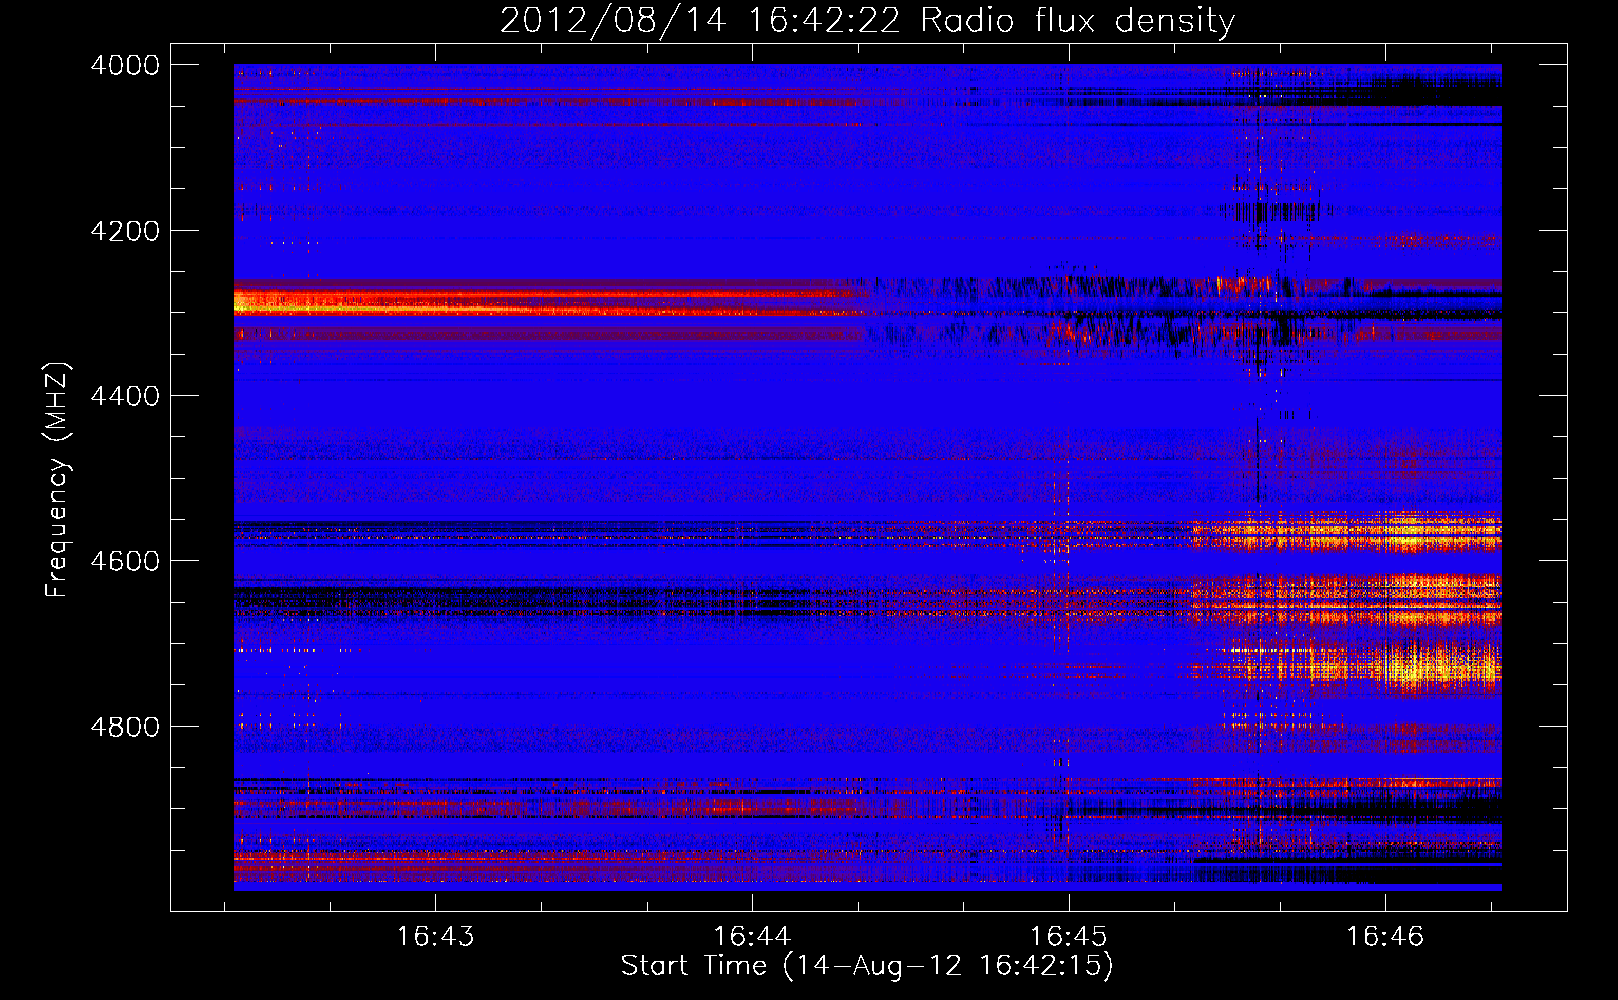Click the 16:46 time tick label
This screenshot has width=1618, height=1000.
click(1384, 937)
